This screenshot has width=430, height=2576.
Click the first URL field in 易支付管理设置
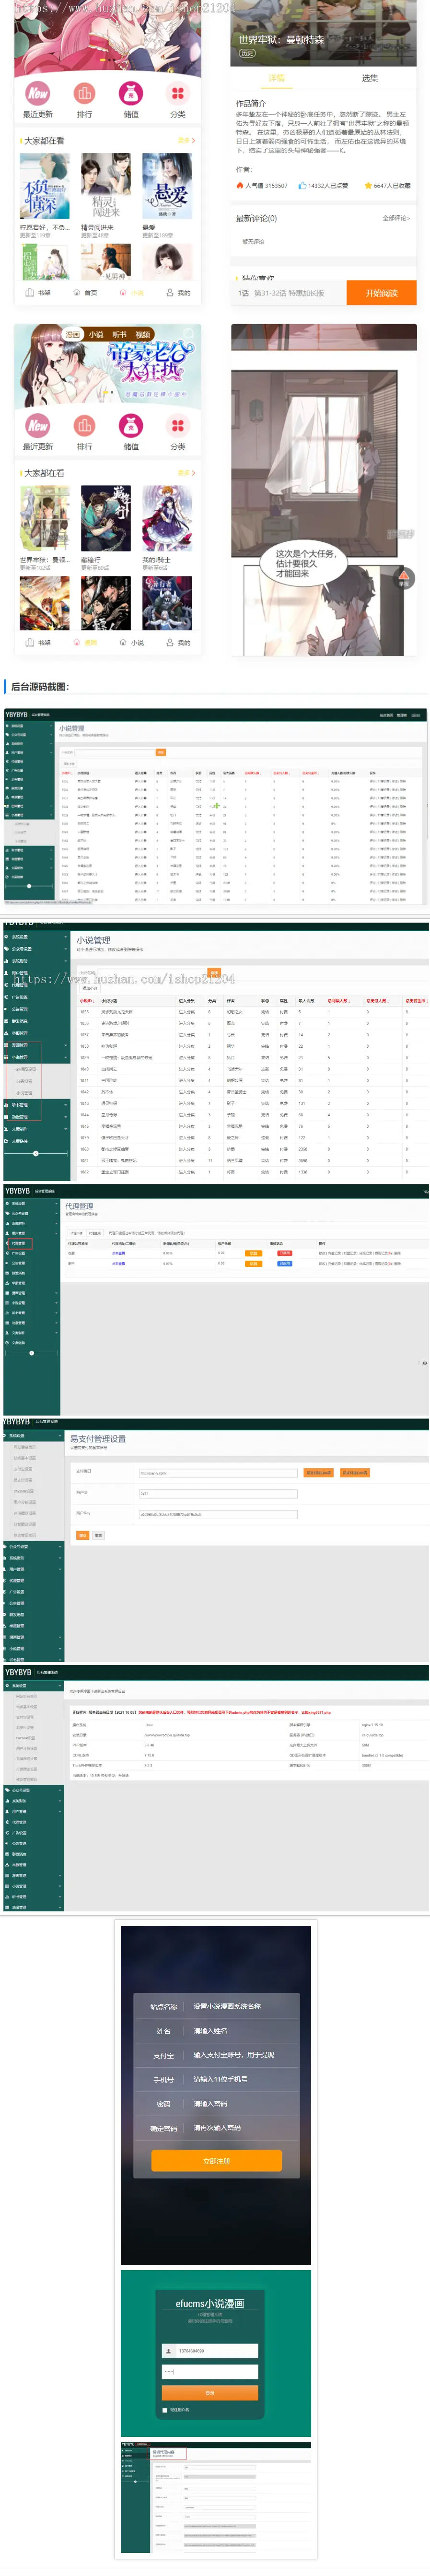(x=218, y=1473)
